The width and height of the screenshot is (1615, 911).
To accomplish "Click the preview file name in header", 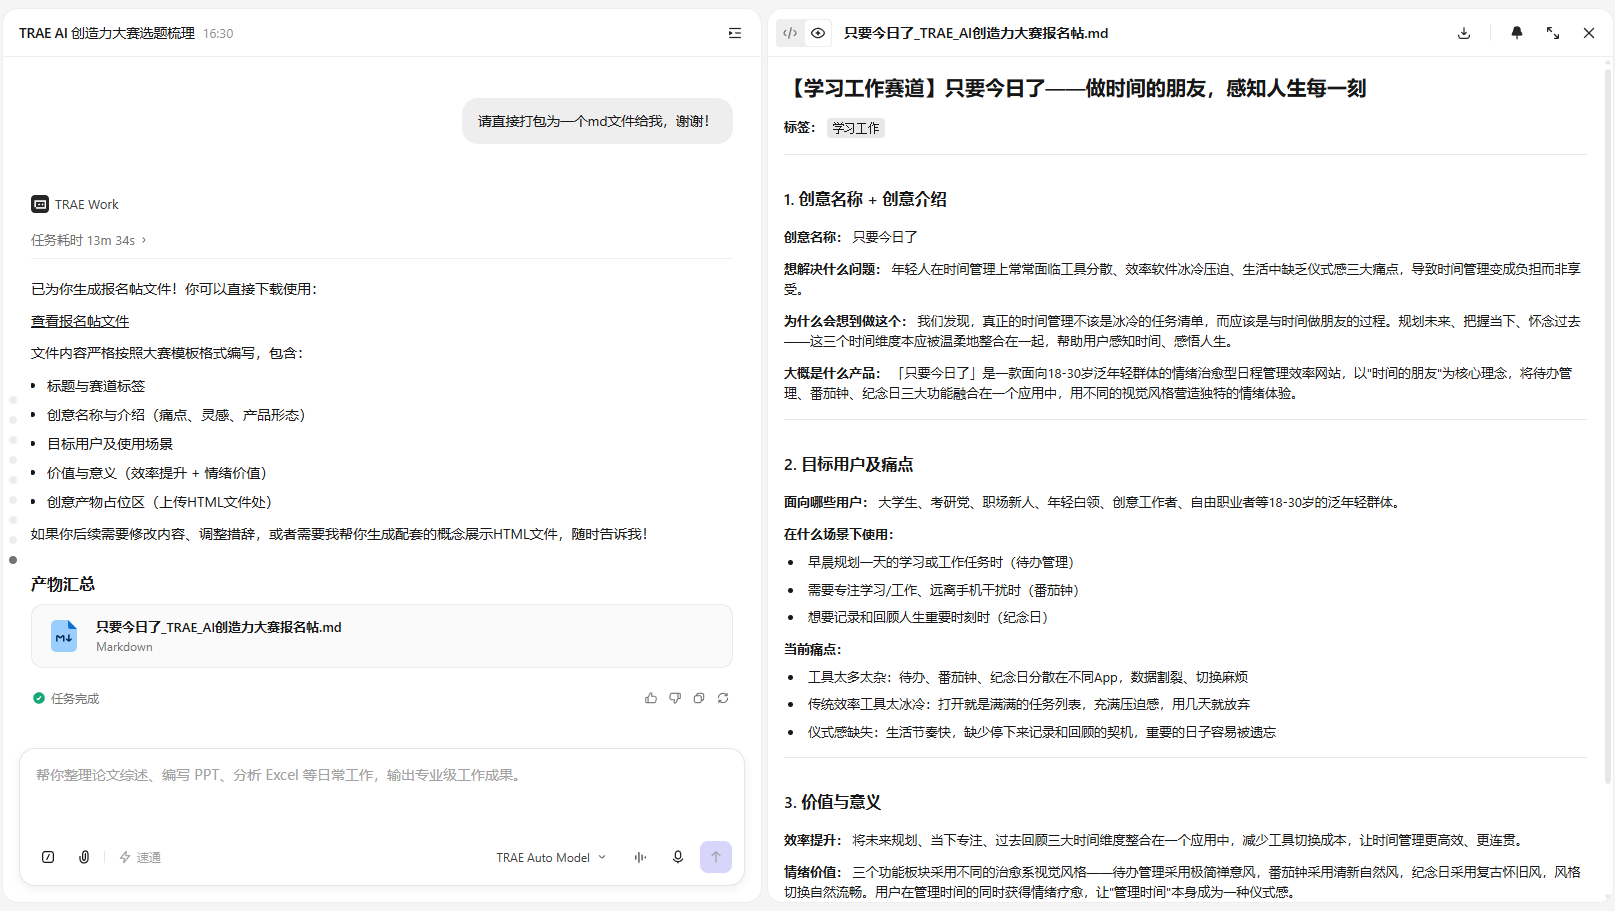I will (x=976, y=33).
